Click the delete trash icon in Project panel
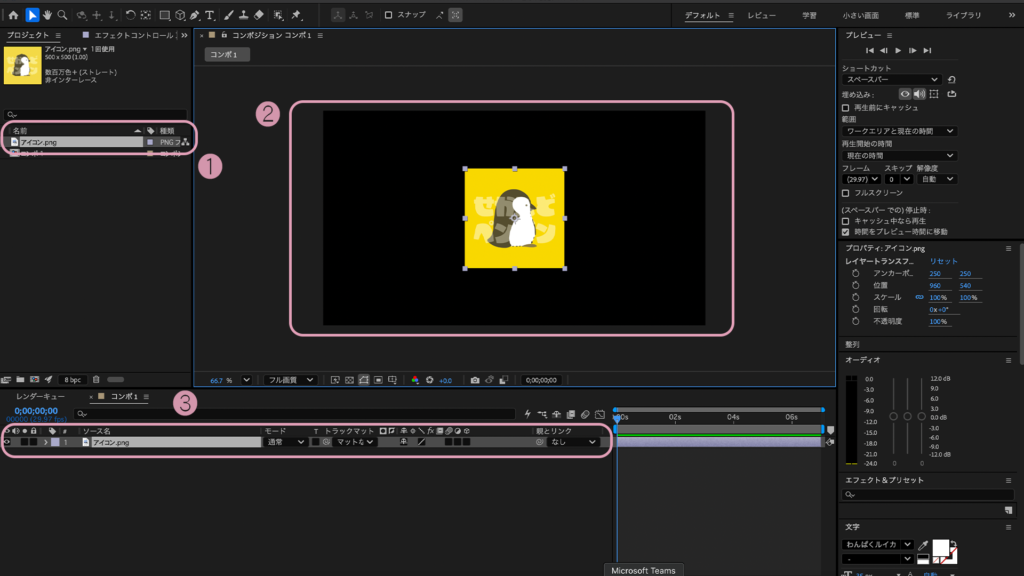This screenshot has width=1024, height=576. [96, 379]
